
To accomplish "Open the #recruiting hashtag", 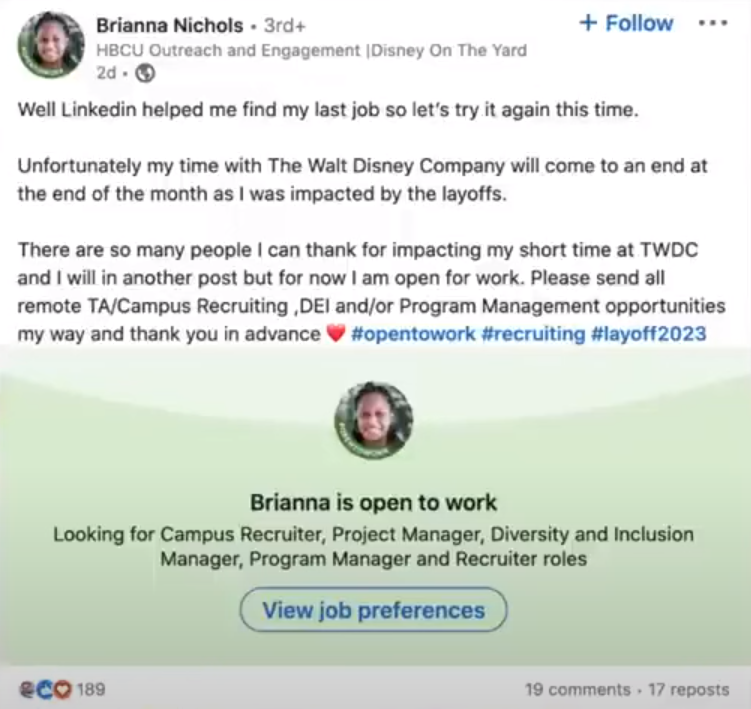I will [533, 333].
